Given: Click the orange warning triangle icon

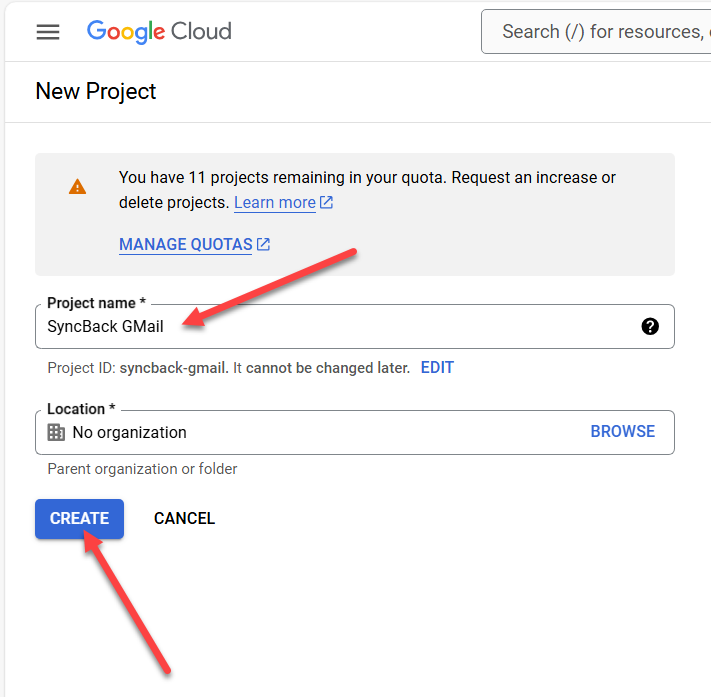Looking at the screenshot, I should 77,187.
